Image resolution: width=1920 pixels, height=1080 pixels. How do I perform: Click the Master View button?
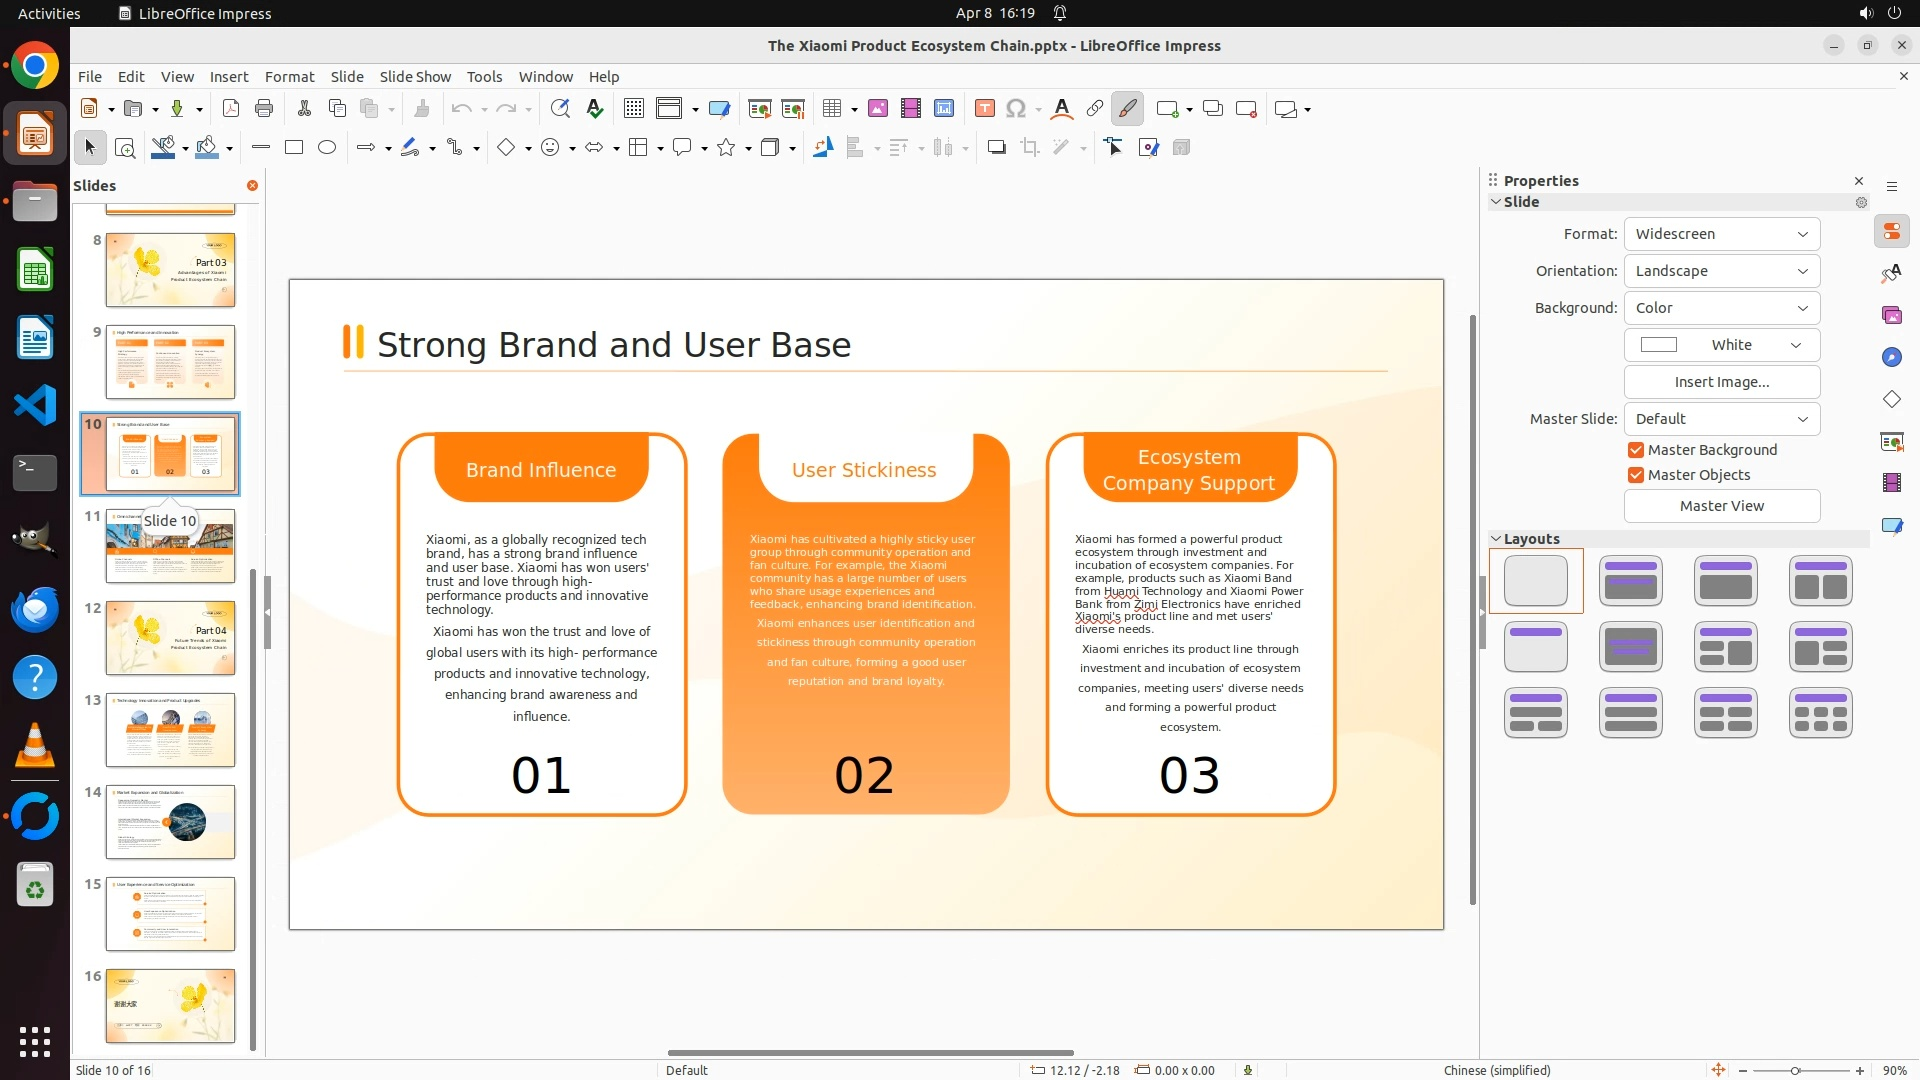pyautogui.click(x=1721, y=506)
